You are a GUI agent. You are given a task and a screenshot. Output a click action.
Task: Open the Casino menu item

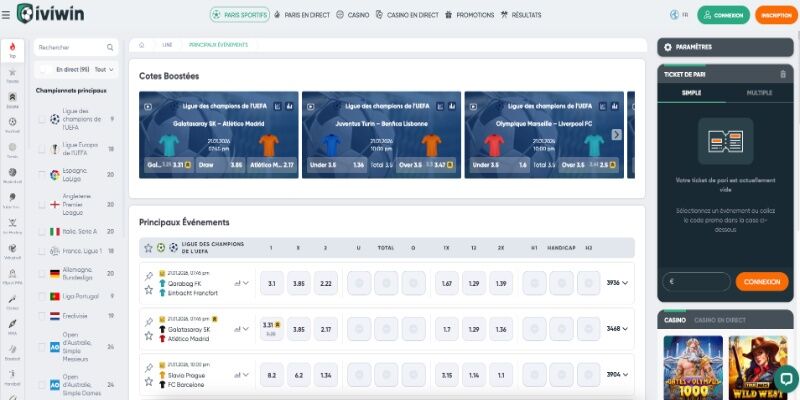[x=353, y=15]
